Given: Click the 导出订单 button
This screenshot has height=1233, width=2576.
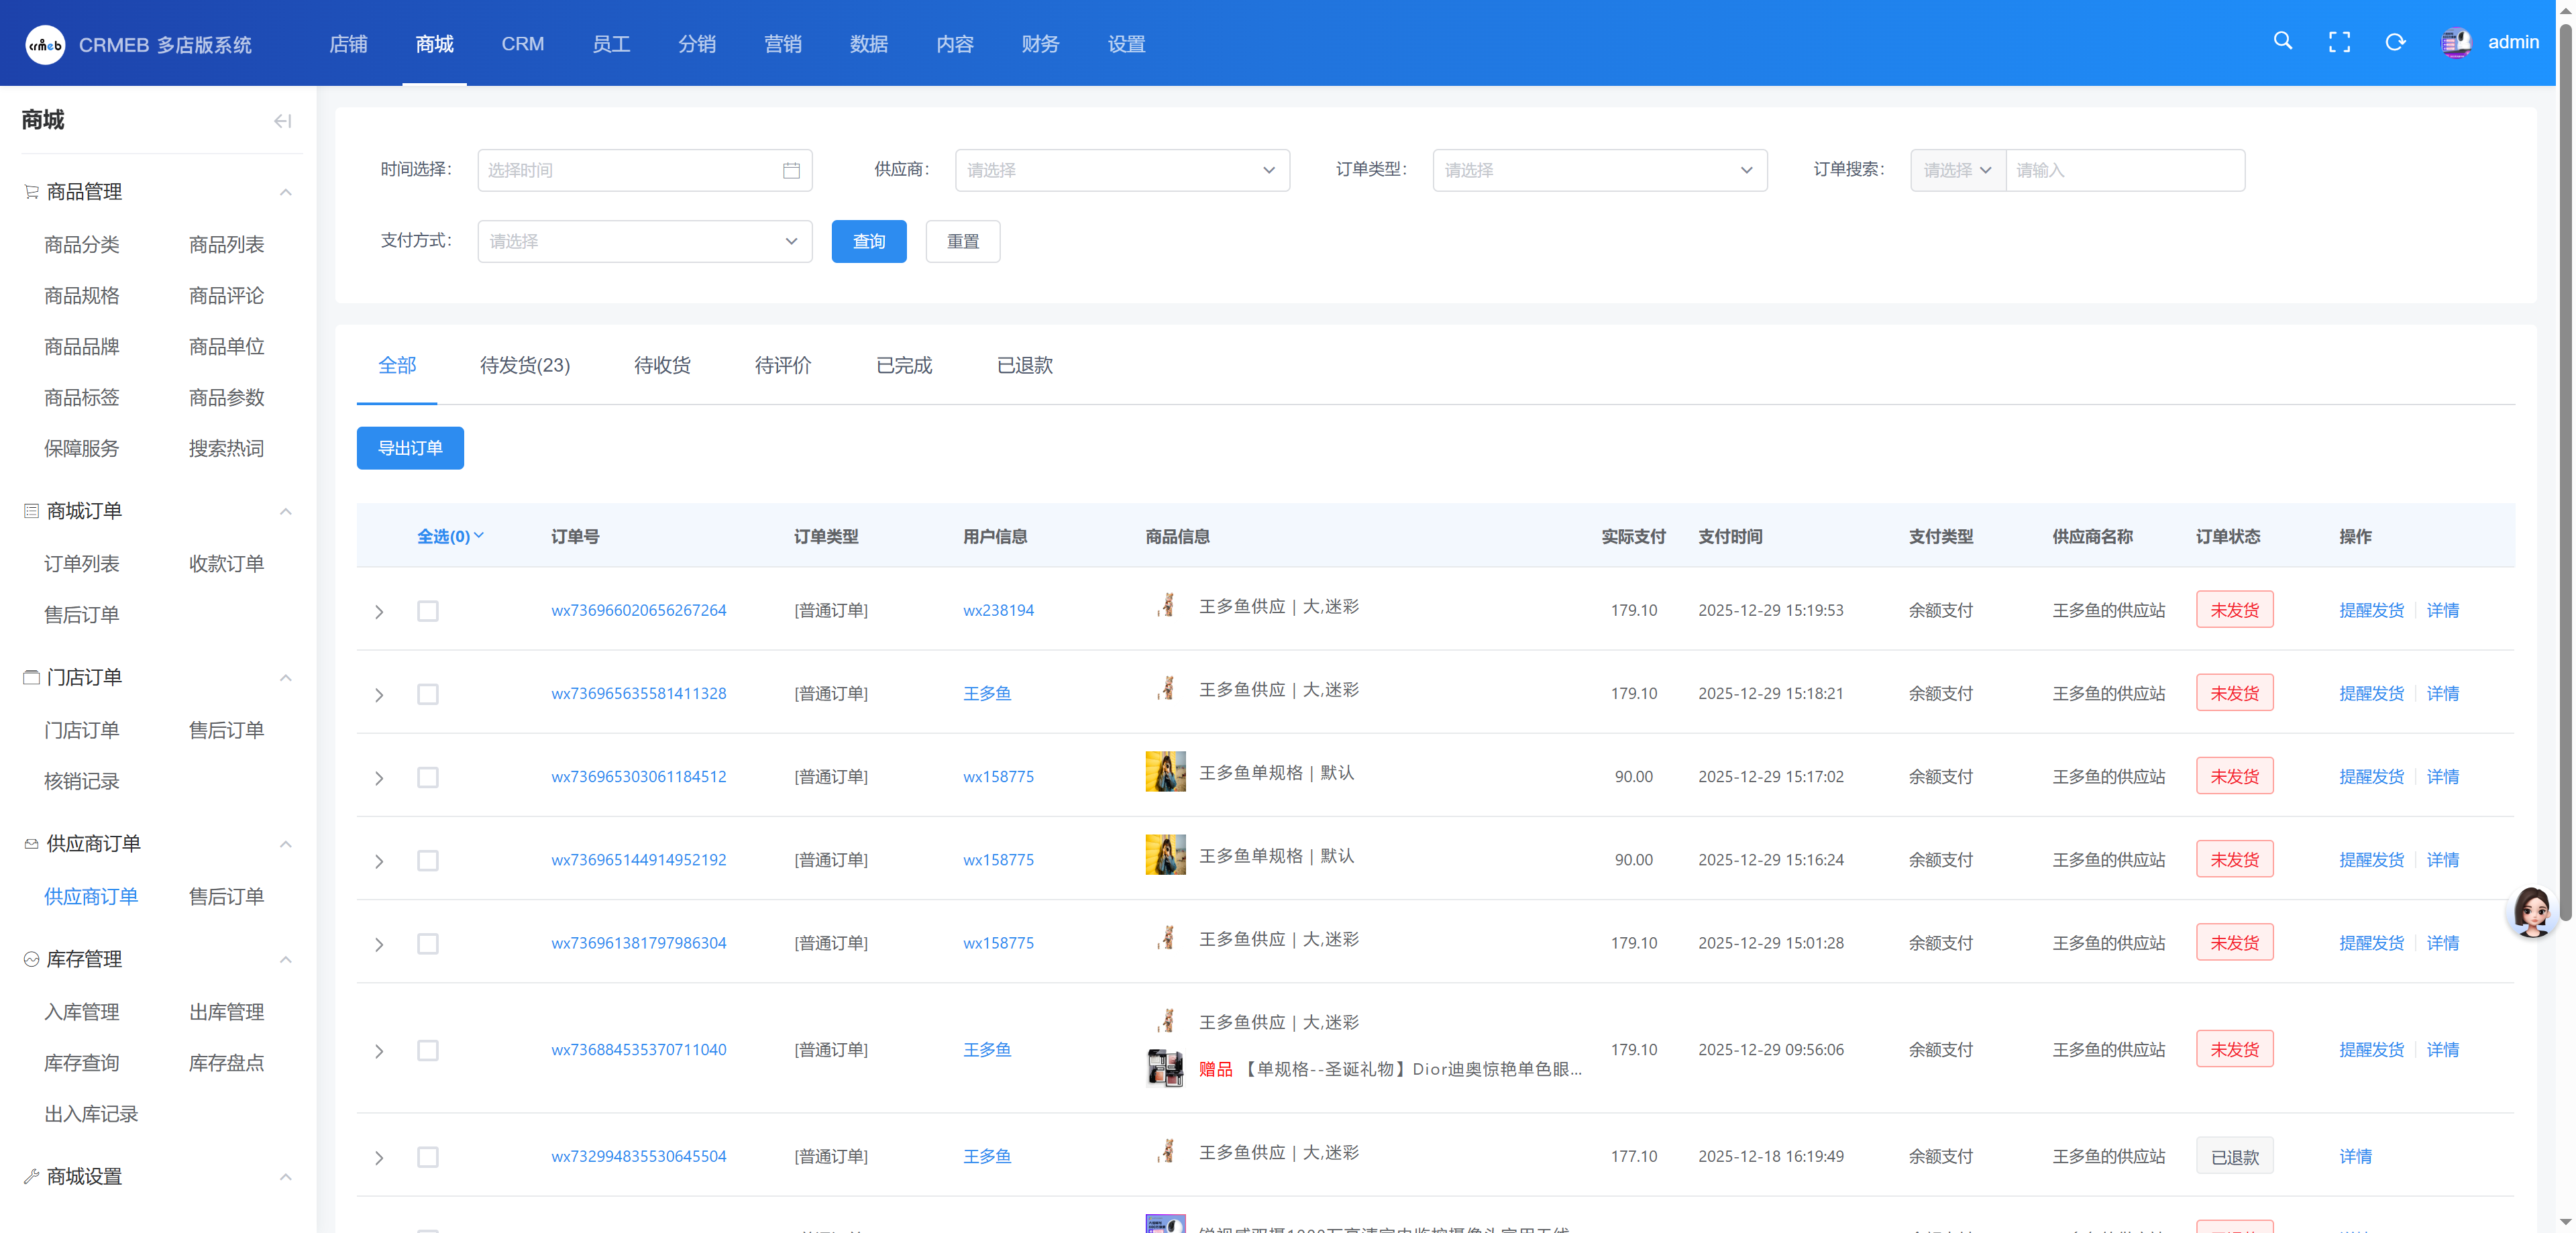Looking at the screenshot, I should (x=410, y=448).
